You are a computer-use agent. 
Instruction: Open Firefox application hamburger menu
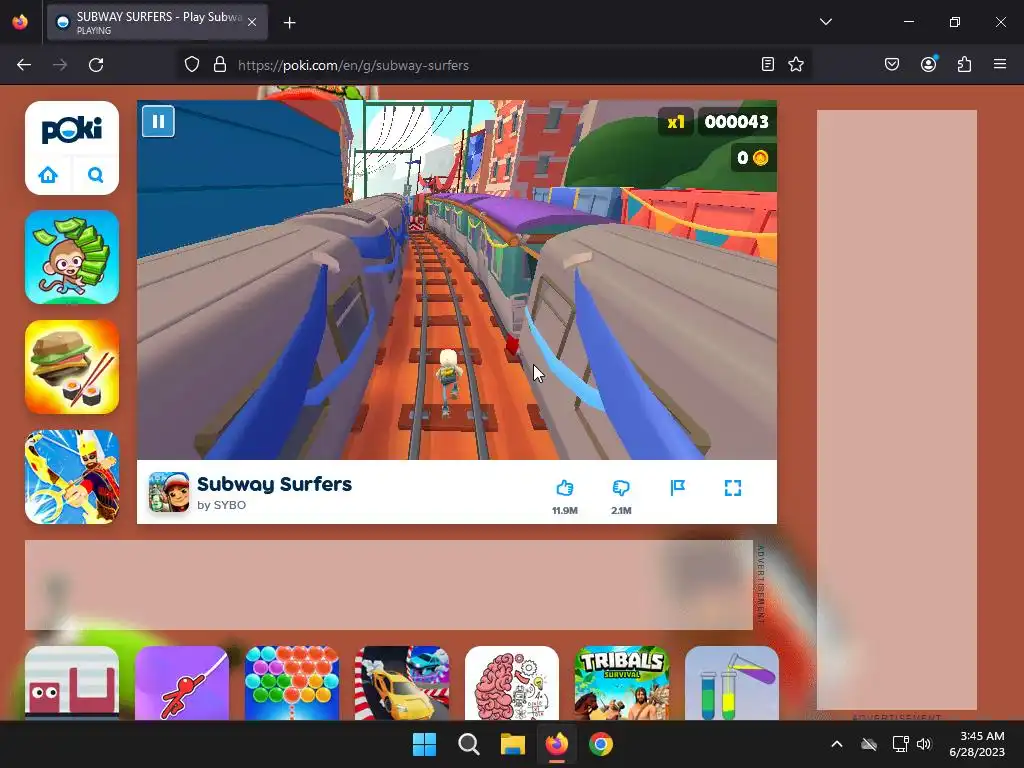(1000, 64)
